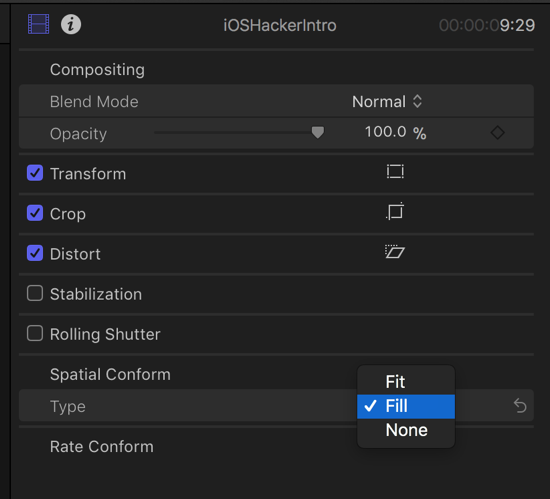Enable the Rolling Shutter checkbox
The image size is (550, 499).
(35, 333)
